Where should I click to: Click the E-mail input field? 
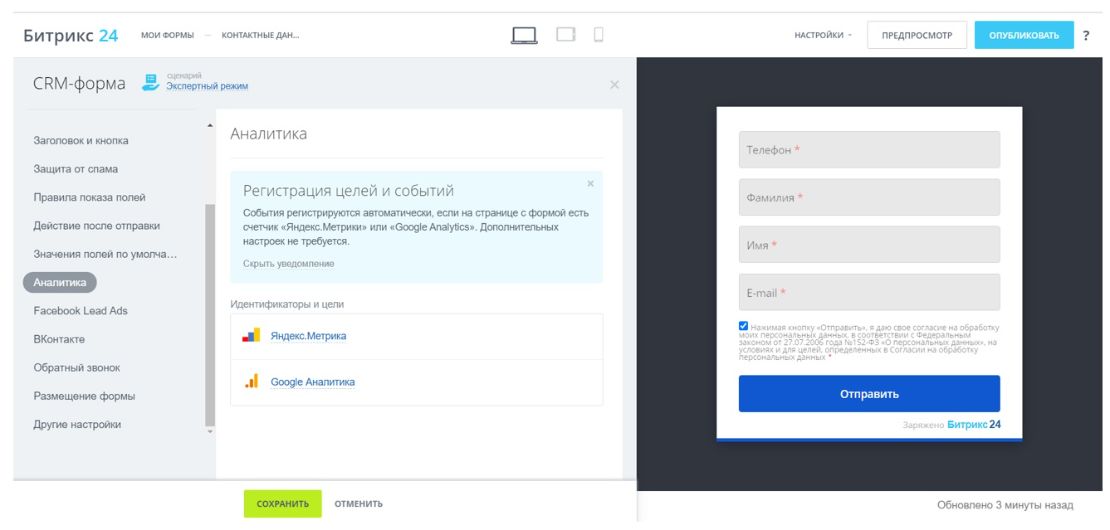[869, 292]
